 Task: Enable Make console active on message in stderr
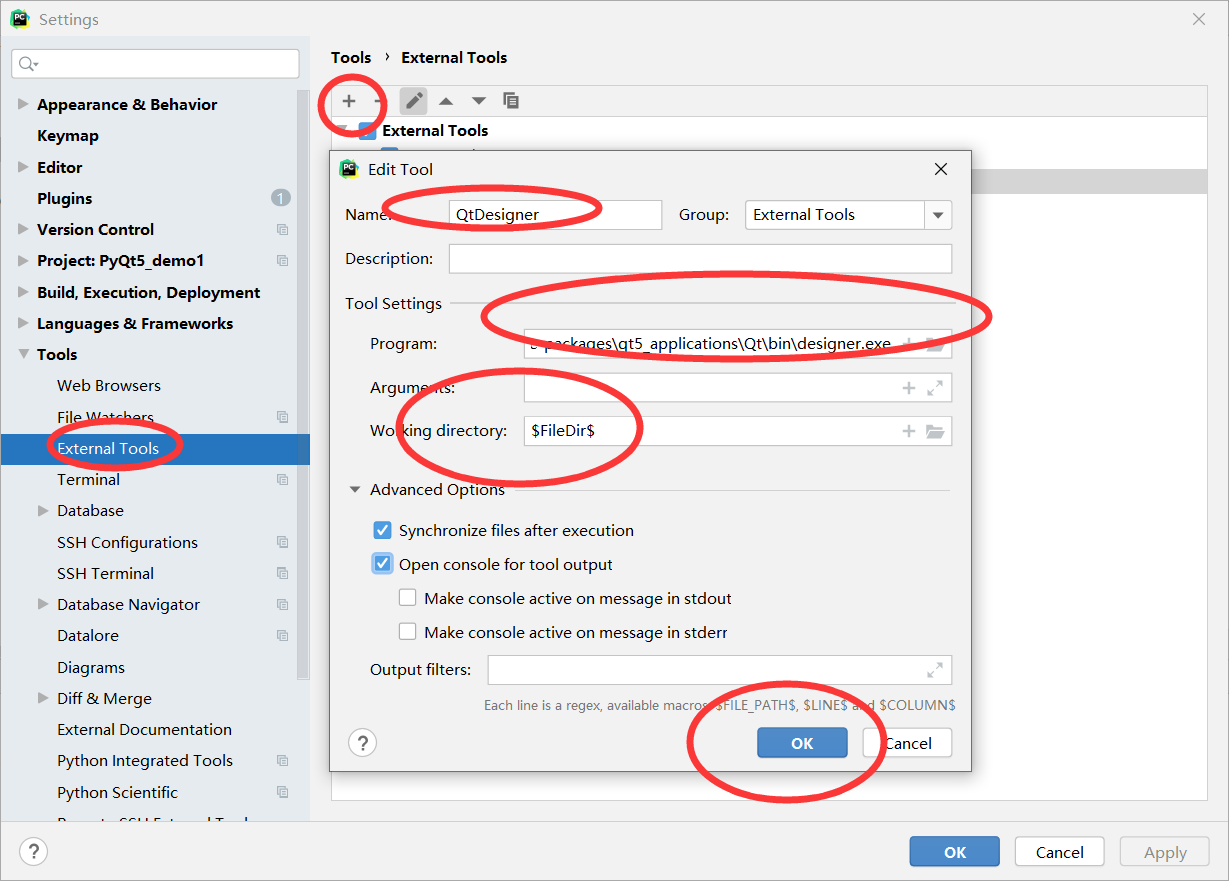click(408, 632)
